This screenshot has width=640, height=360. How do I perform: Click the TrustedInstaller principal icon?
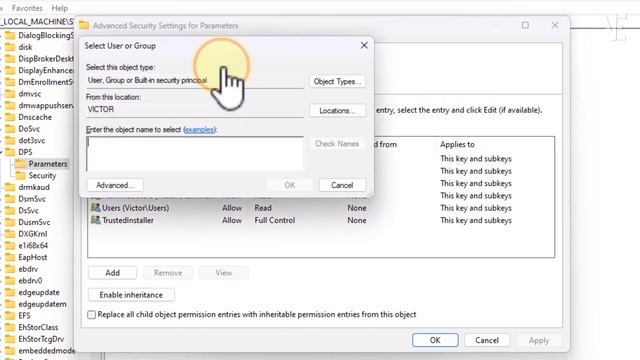[x=96, y=220]
